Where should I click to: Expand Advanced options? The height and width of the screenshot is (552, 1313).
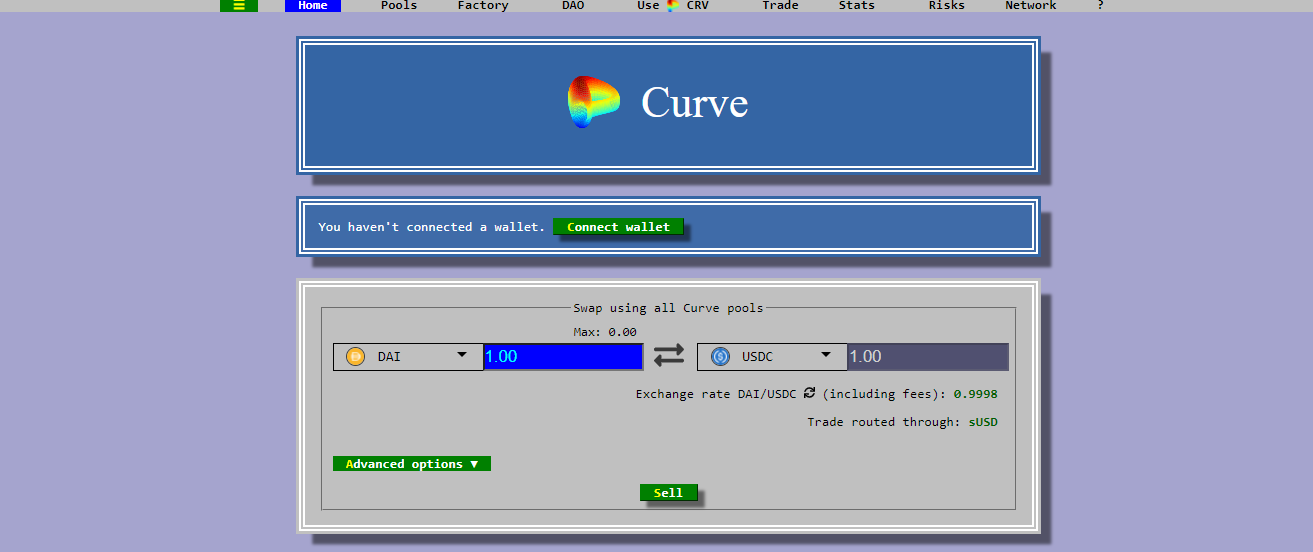[412, 464]
